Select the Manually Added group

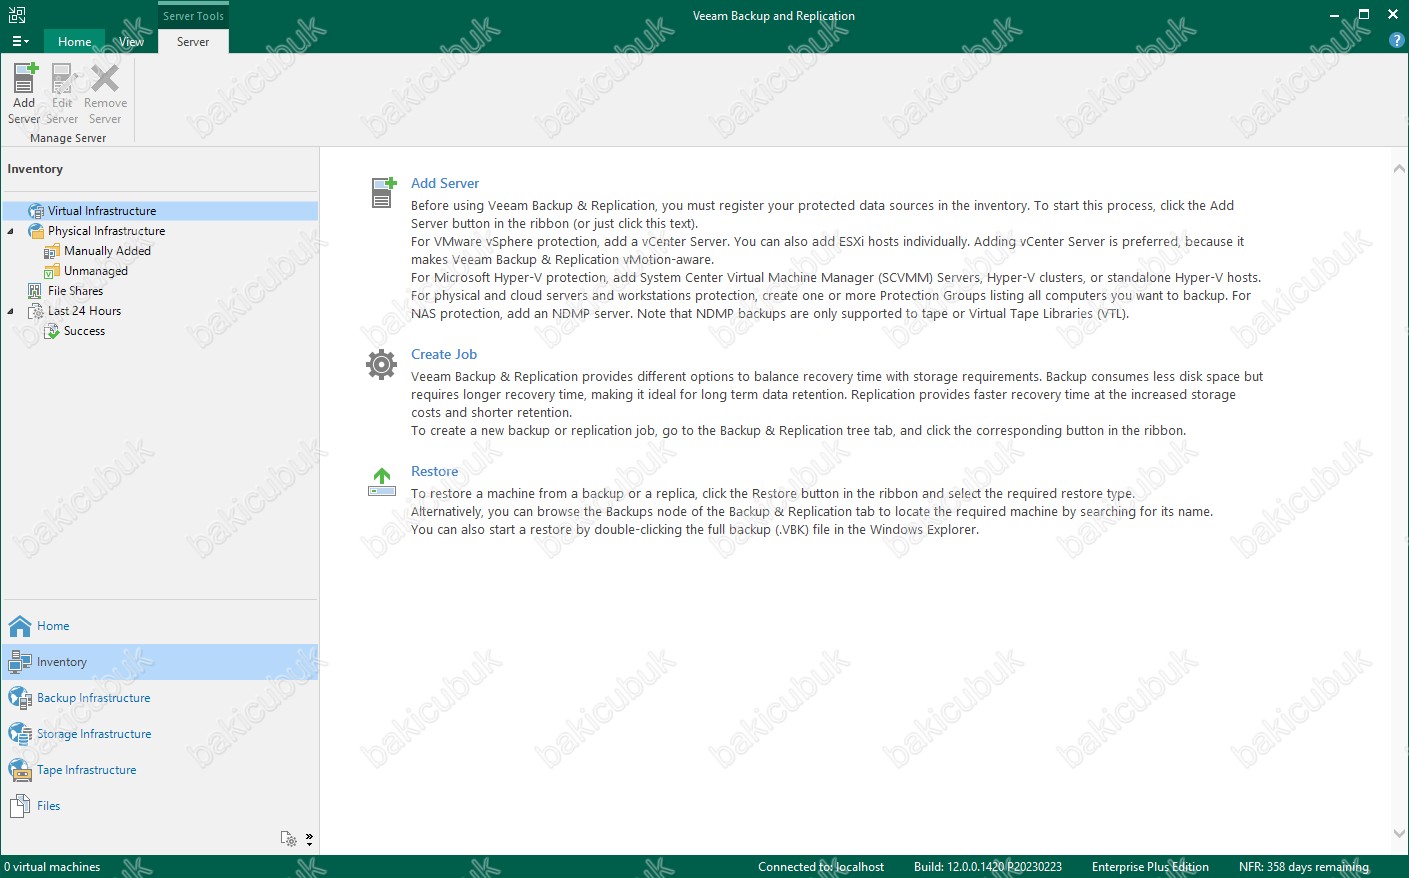pos(107,251)
